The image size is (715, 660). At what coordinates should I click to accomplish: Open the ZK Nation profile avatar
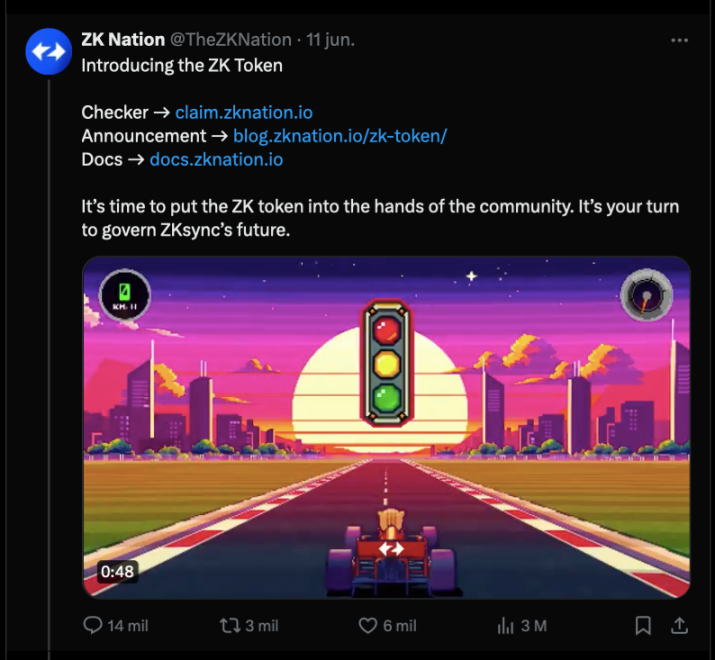48,52
